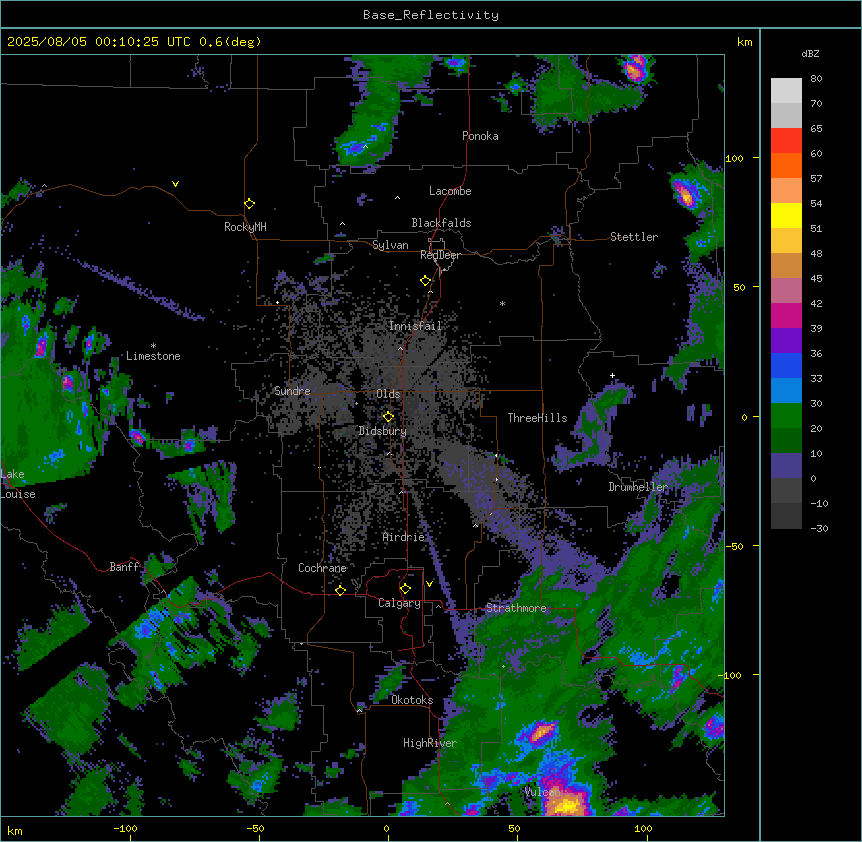Screen dimensions: 862x842
Task: Click the Sundre town label
Action: (x=292, y=391)
